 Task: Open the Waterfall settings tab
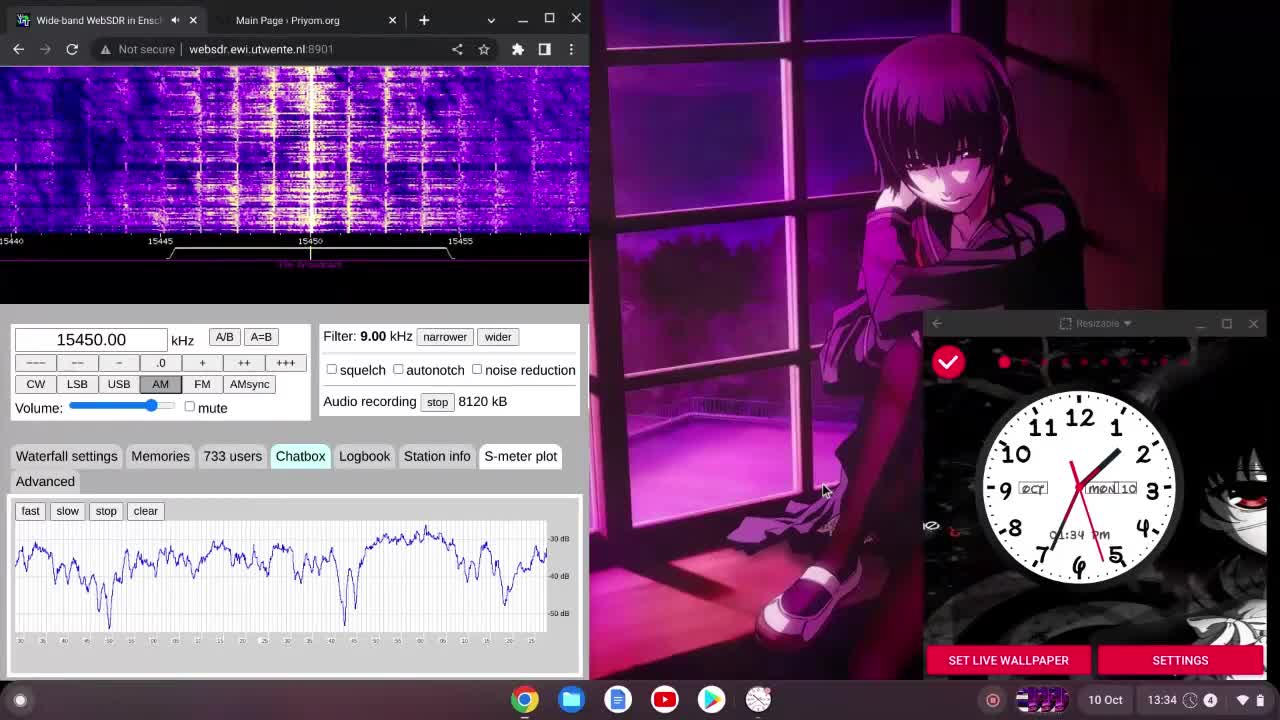tap(67, 456)
